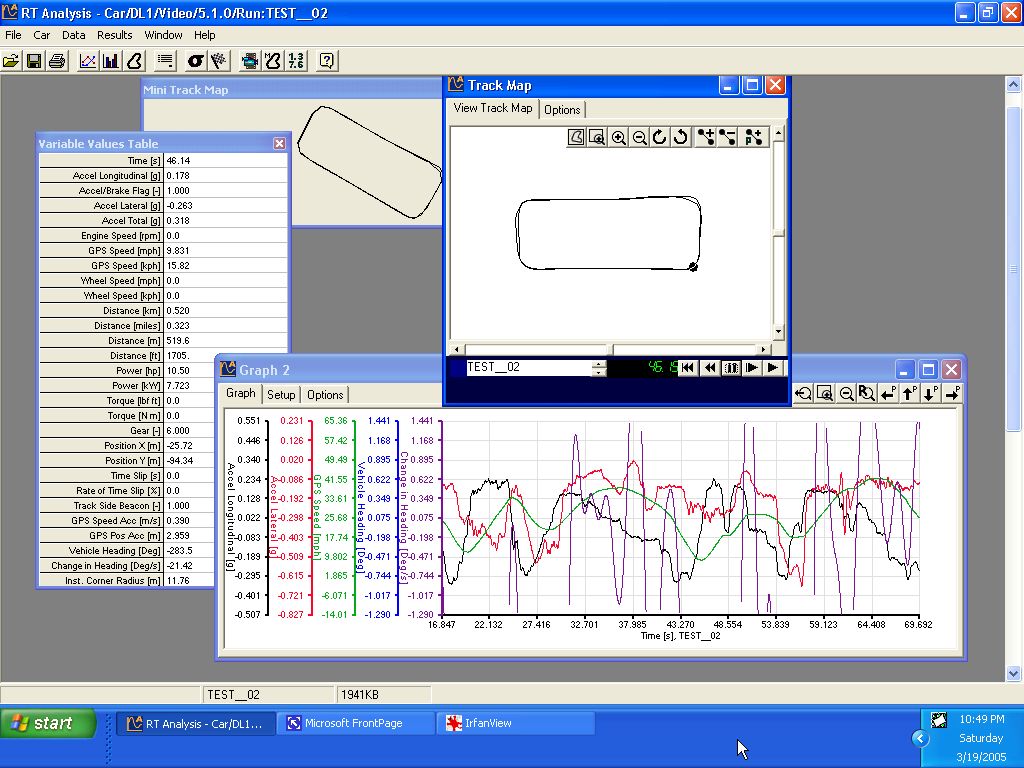
Task: Click the zoom out magnifier on Track Map
Action: coord(640,138)
